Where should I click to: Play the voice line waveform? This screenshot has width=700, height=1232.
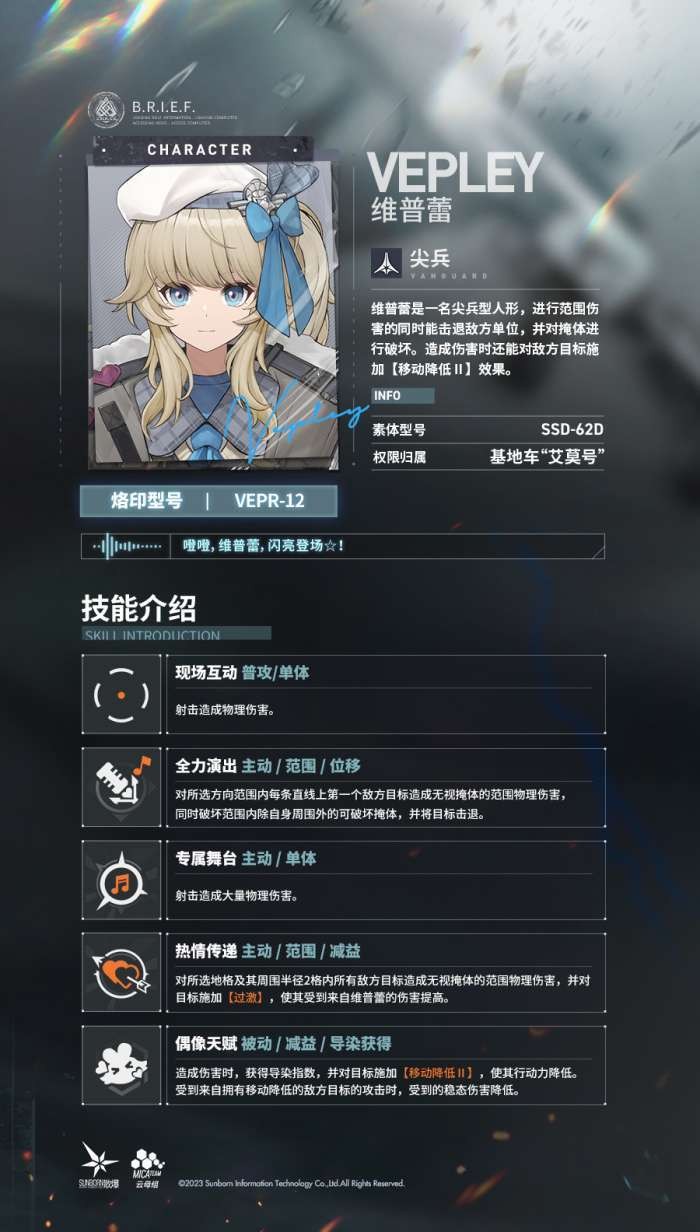127,546
